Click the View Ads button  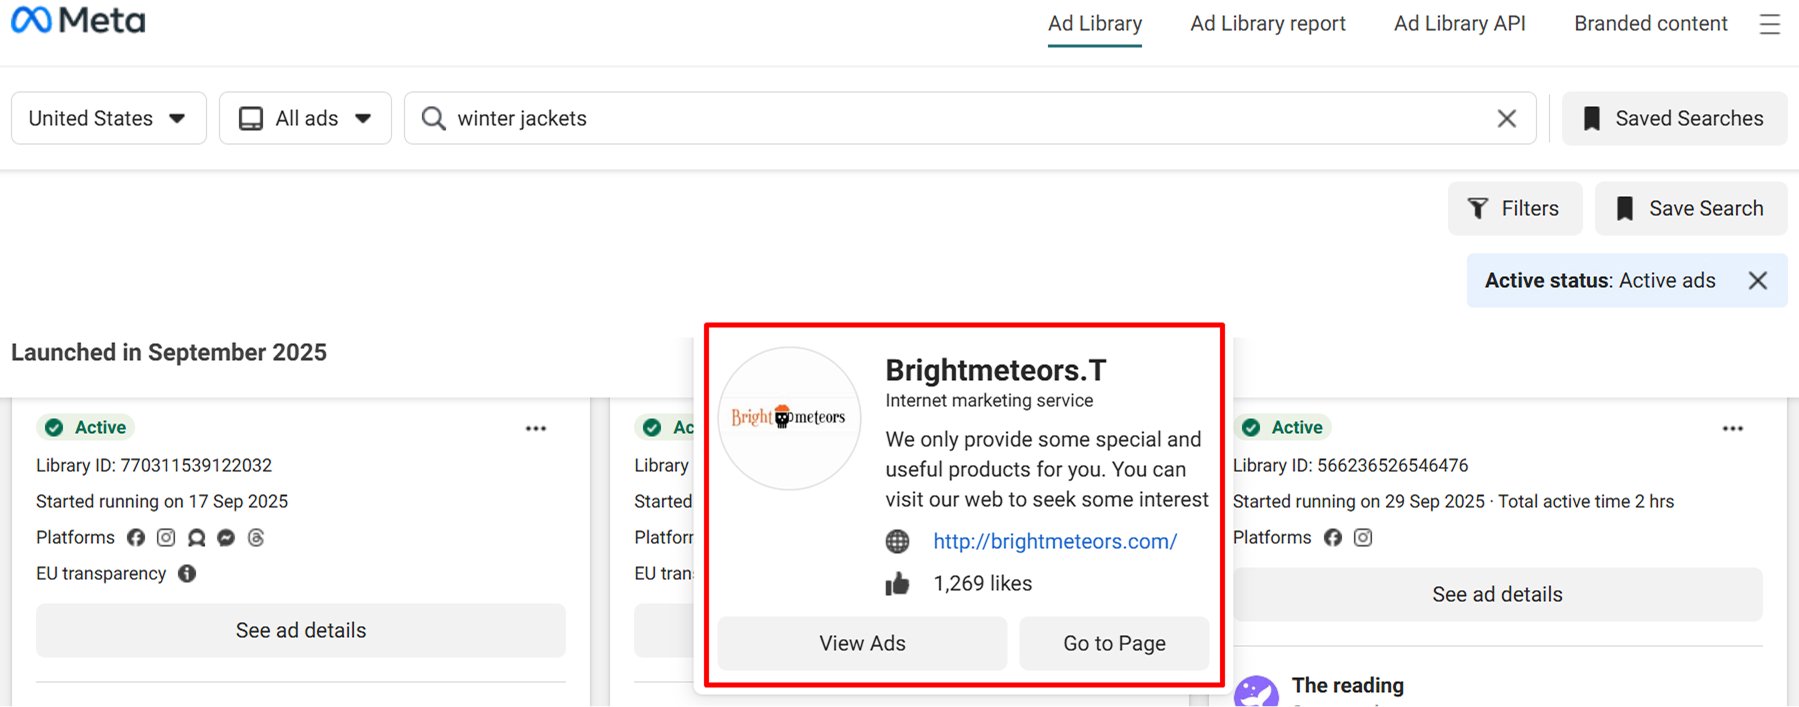(x=862, y=644)
